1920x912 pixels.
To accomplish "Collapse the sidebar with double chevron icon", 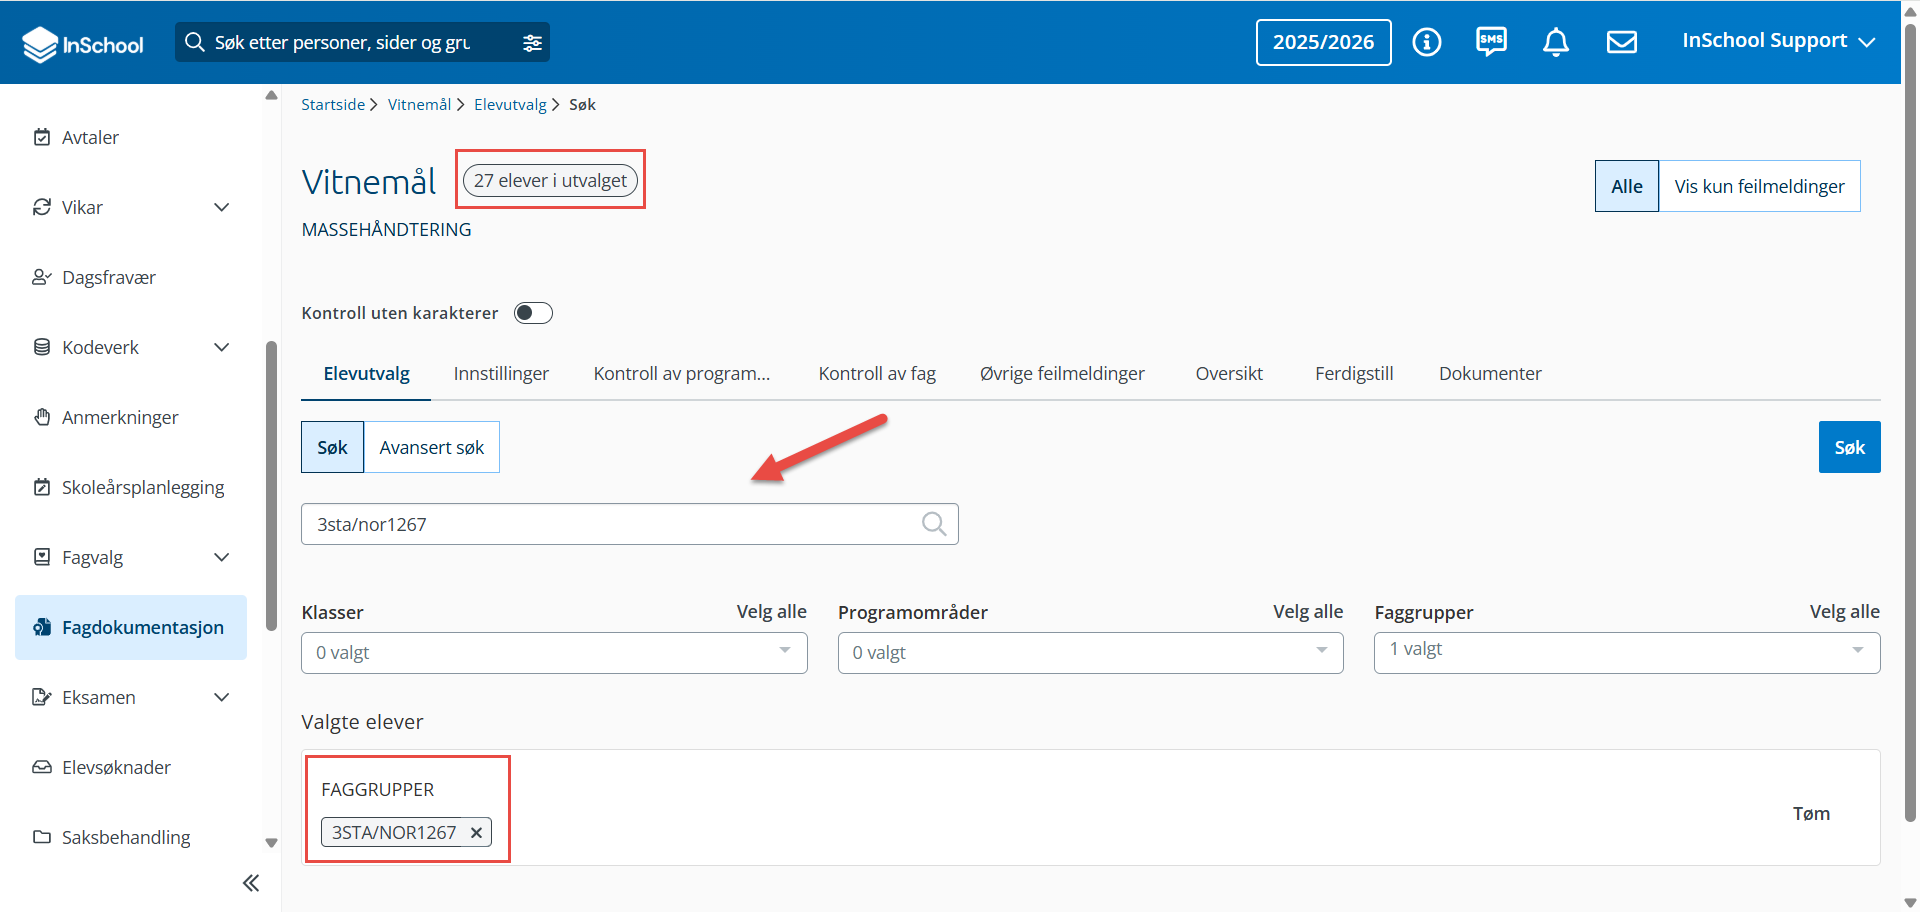I will tap(251, 883).
